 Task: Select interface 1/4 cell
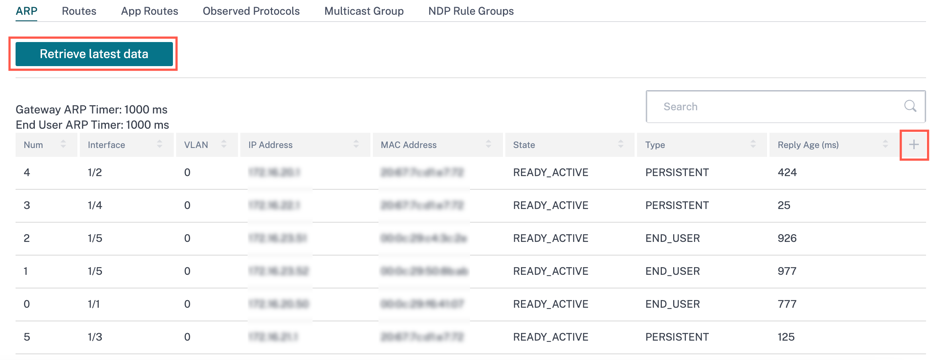pos(95,205)
